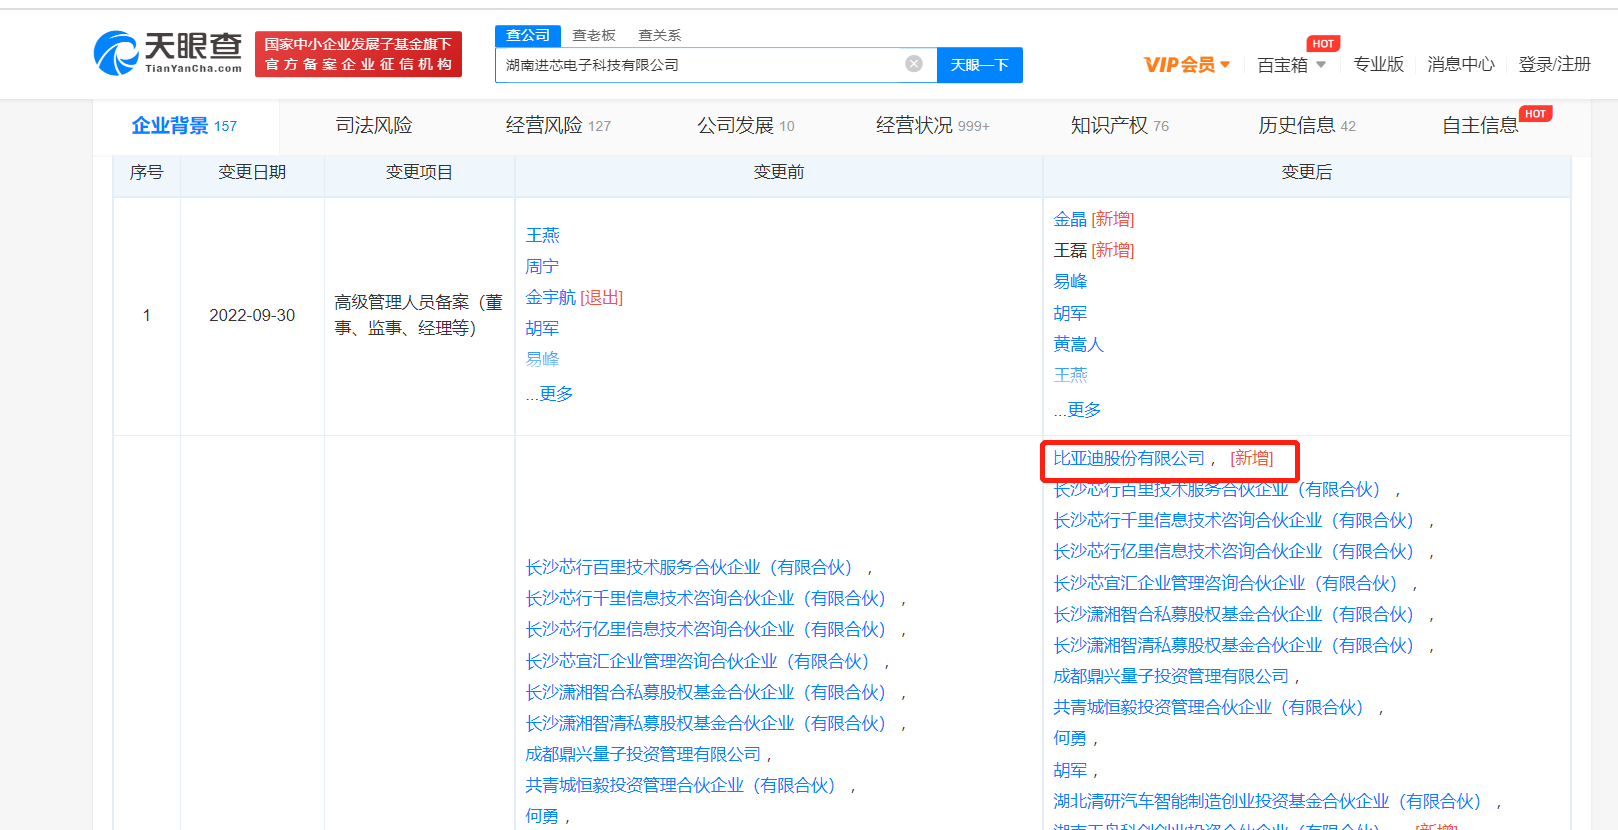1618x830 pixels.
Task: Click 王磊 newly added name
Action: (x=1070, y=250)
